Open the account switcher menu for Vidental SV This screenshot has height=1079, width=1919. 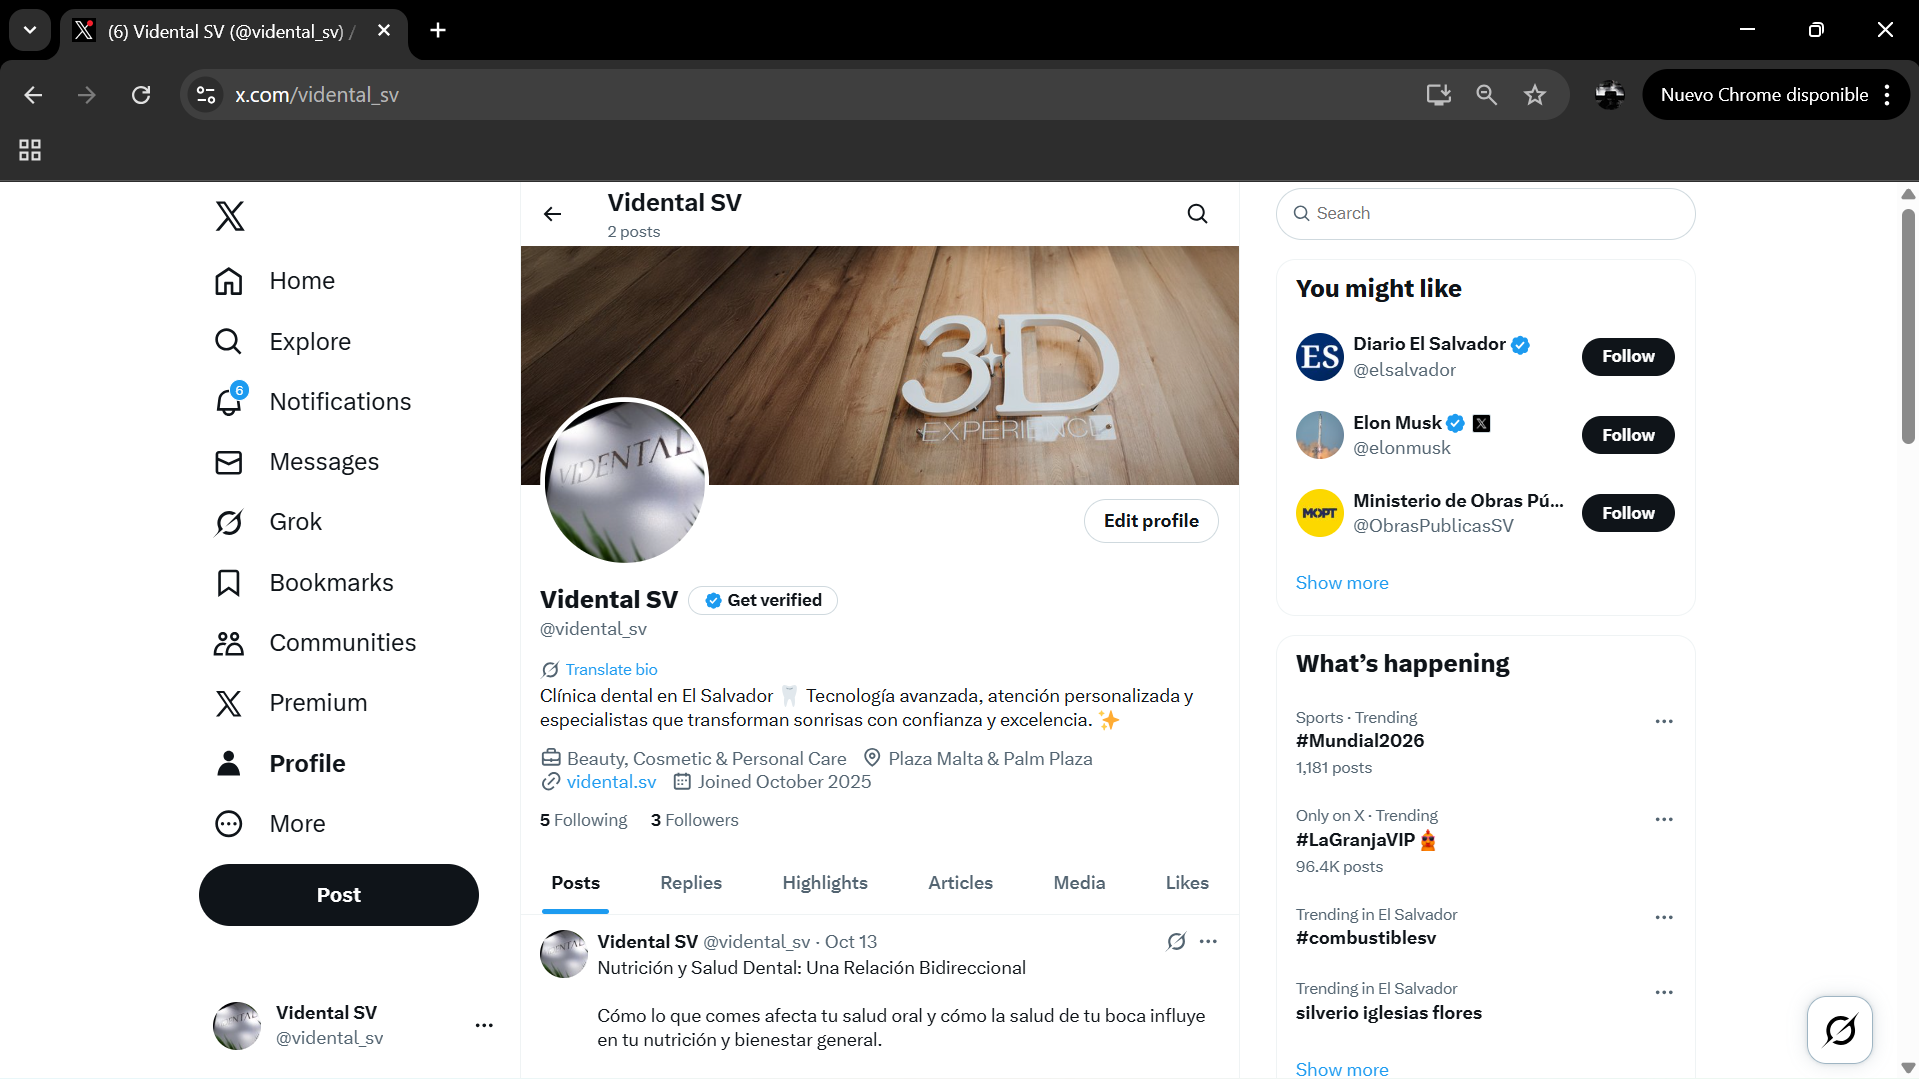(484, 1025)
